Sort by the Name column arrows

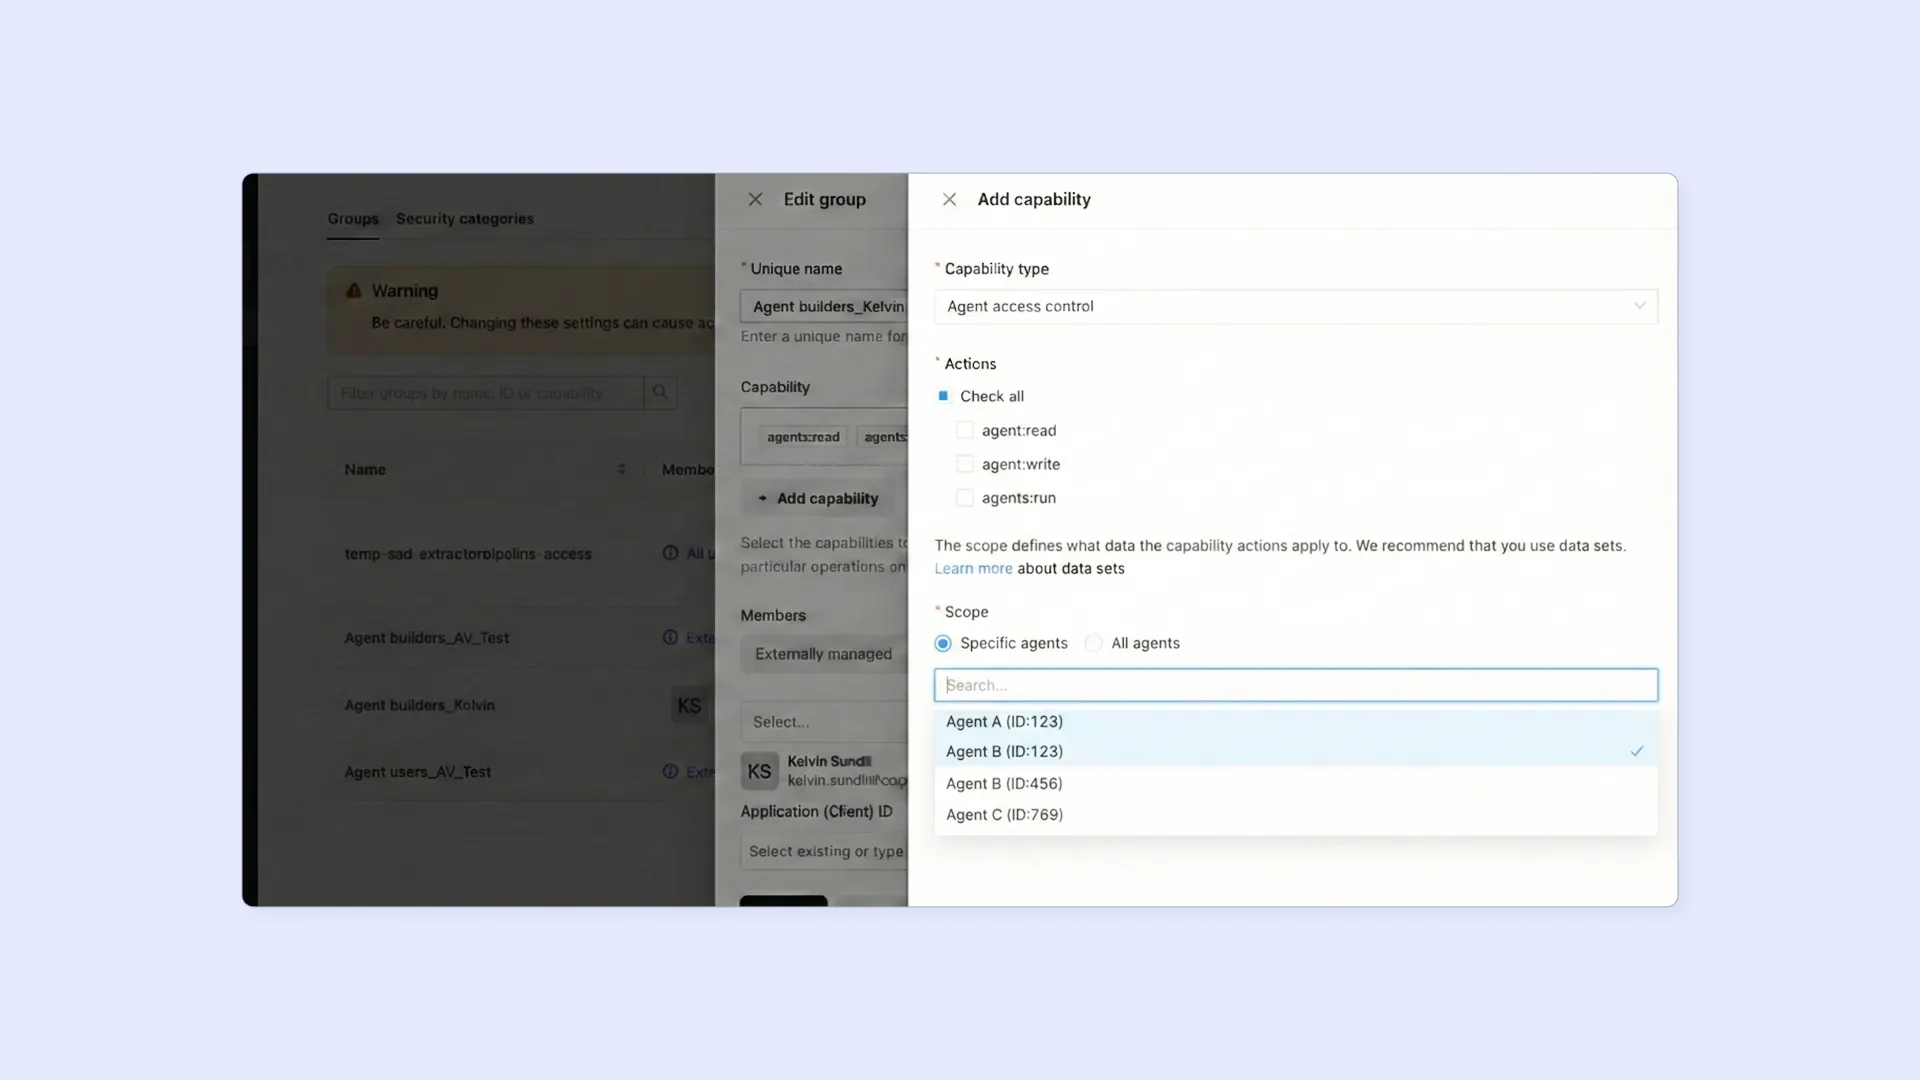(x=621, y=469)
